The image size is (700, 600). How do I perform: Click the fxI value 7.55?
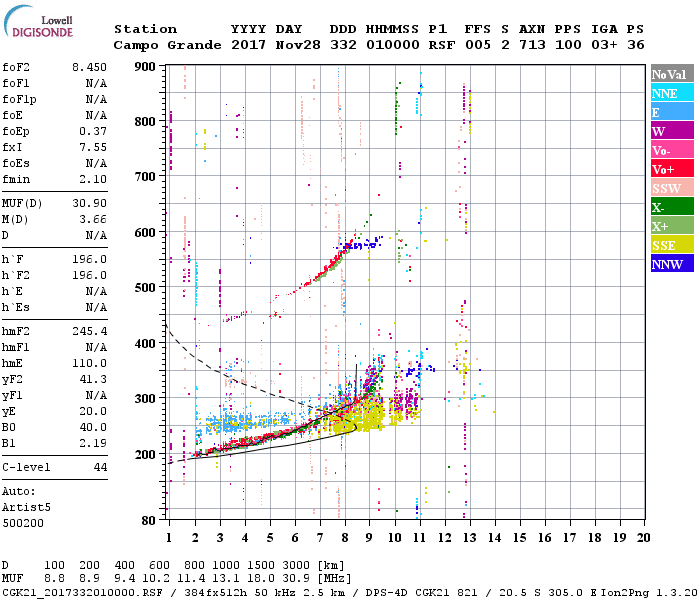pyautogui.click(x=93, y=147)
